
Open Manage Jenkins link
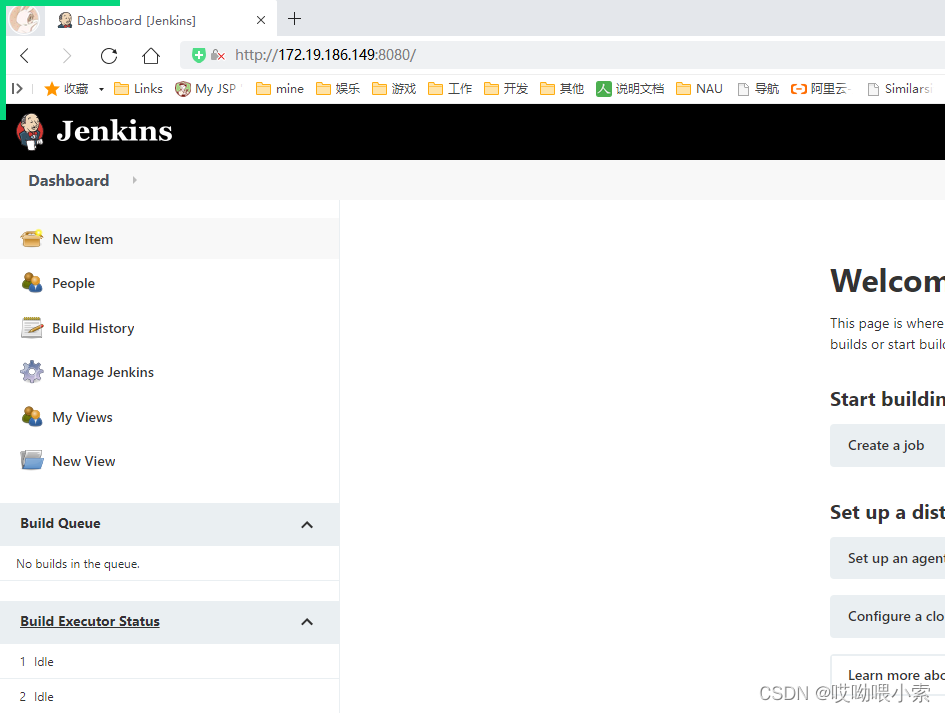click(x=103, y=372)
